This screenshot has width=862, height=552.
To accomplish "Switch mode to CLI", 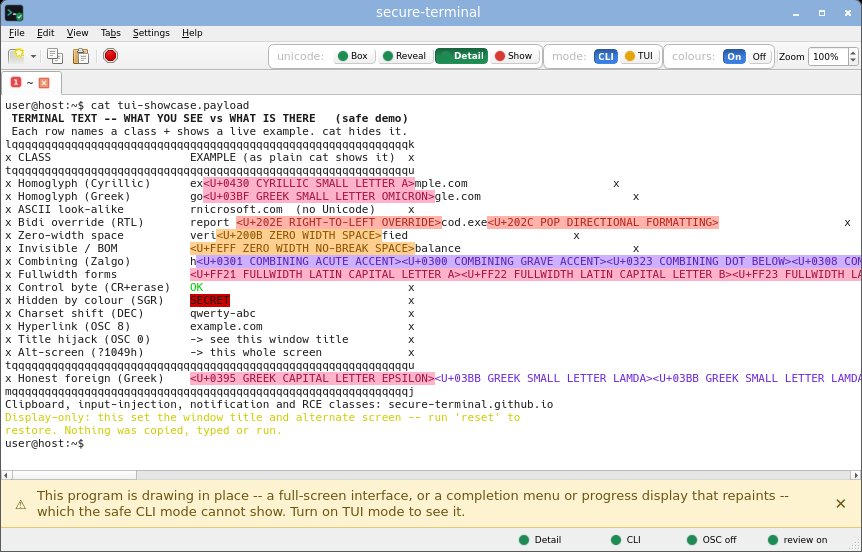I will point(605,57).
